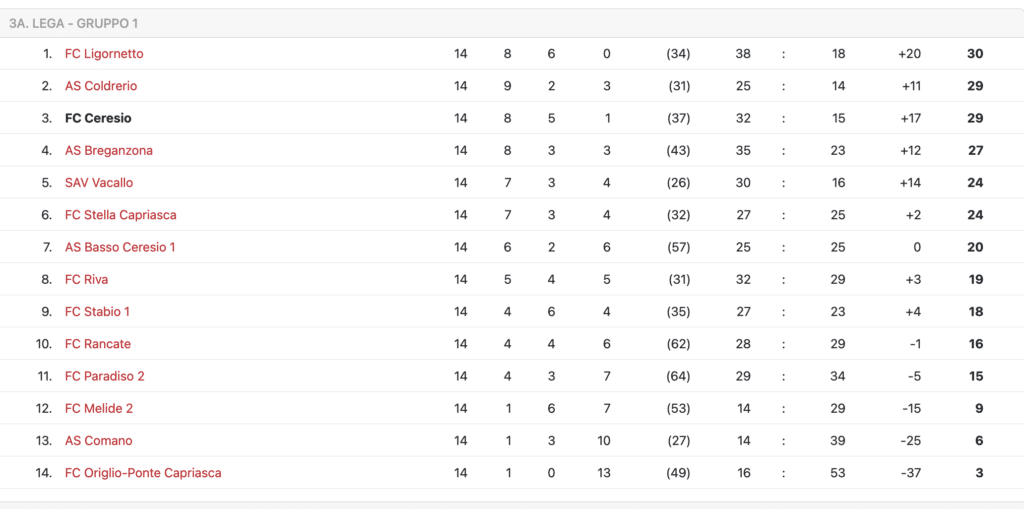Click the 3A. LEGA - GRUPPO 1 header
Screen dimensions: 1024x509
(x=74, y=24)
